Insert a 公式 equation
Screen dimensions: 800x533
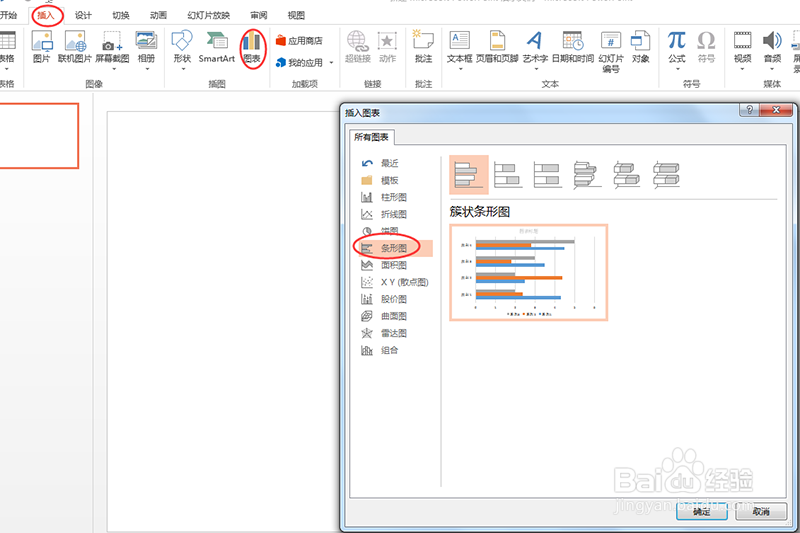tap(677, 47)
